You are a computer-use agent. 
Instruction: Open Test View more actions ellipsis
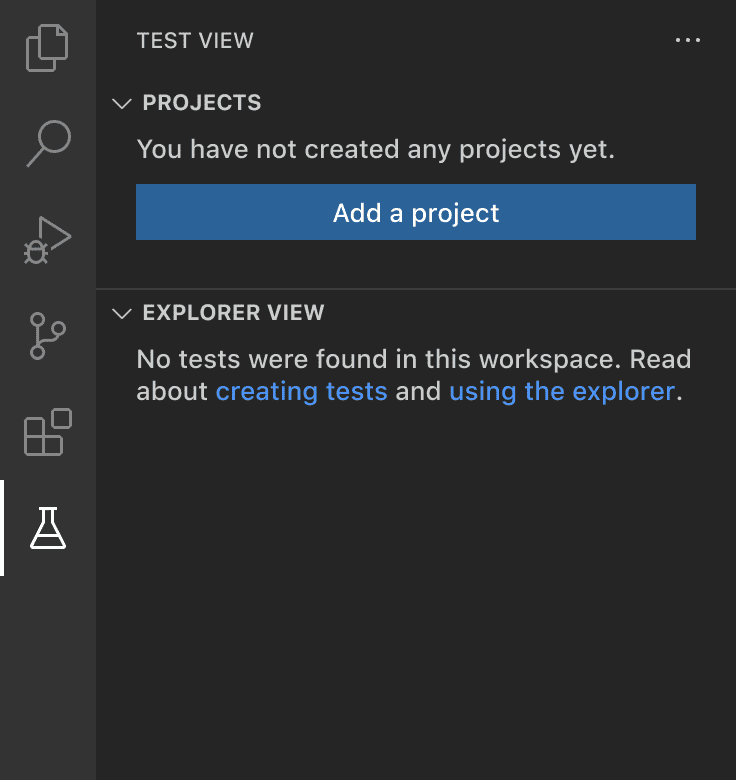pyautogui.click(x=688, y=41)
